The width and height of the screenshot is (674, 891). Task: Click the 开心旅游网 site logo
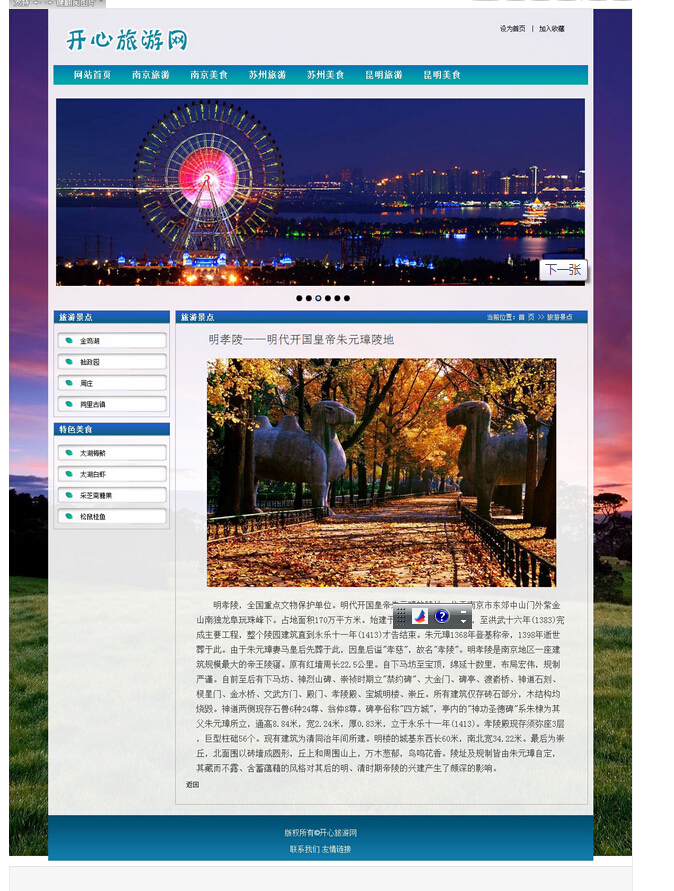click(127, 40)
